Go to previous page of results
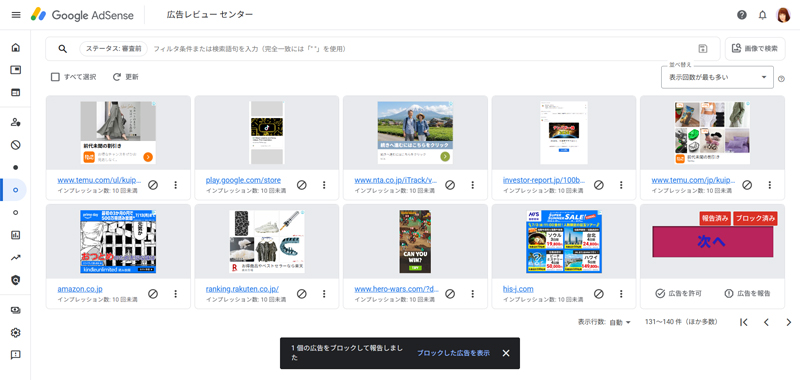Viewport: 800px width, 380px height. (766, 322)
